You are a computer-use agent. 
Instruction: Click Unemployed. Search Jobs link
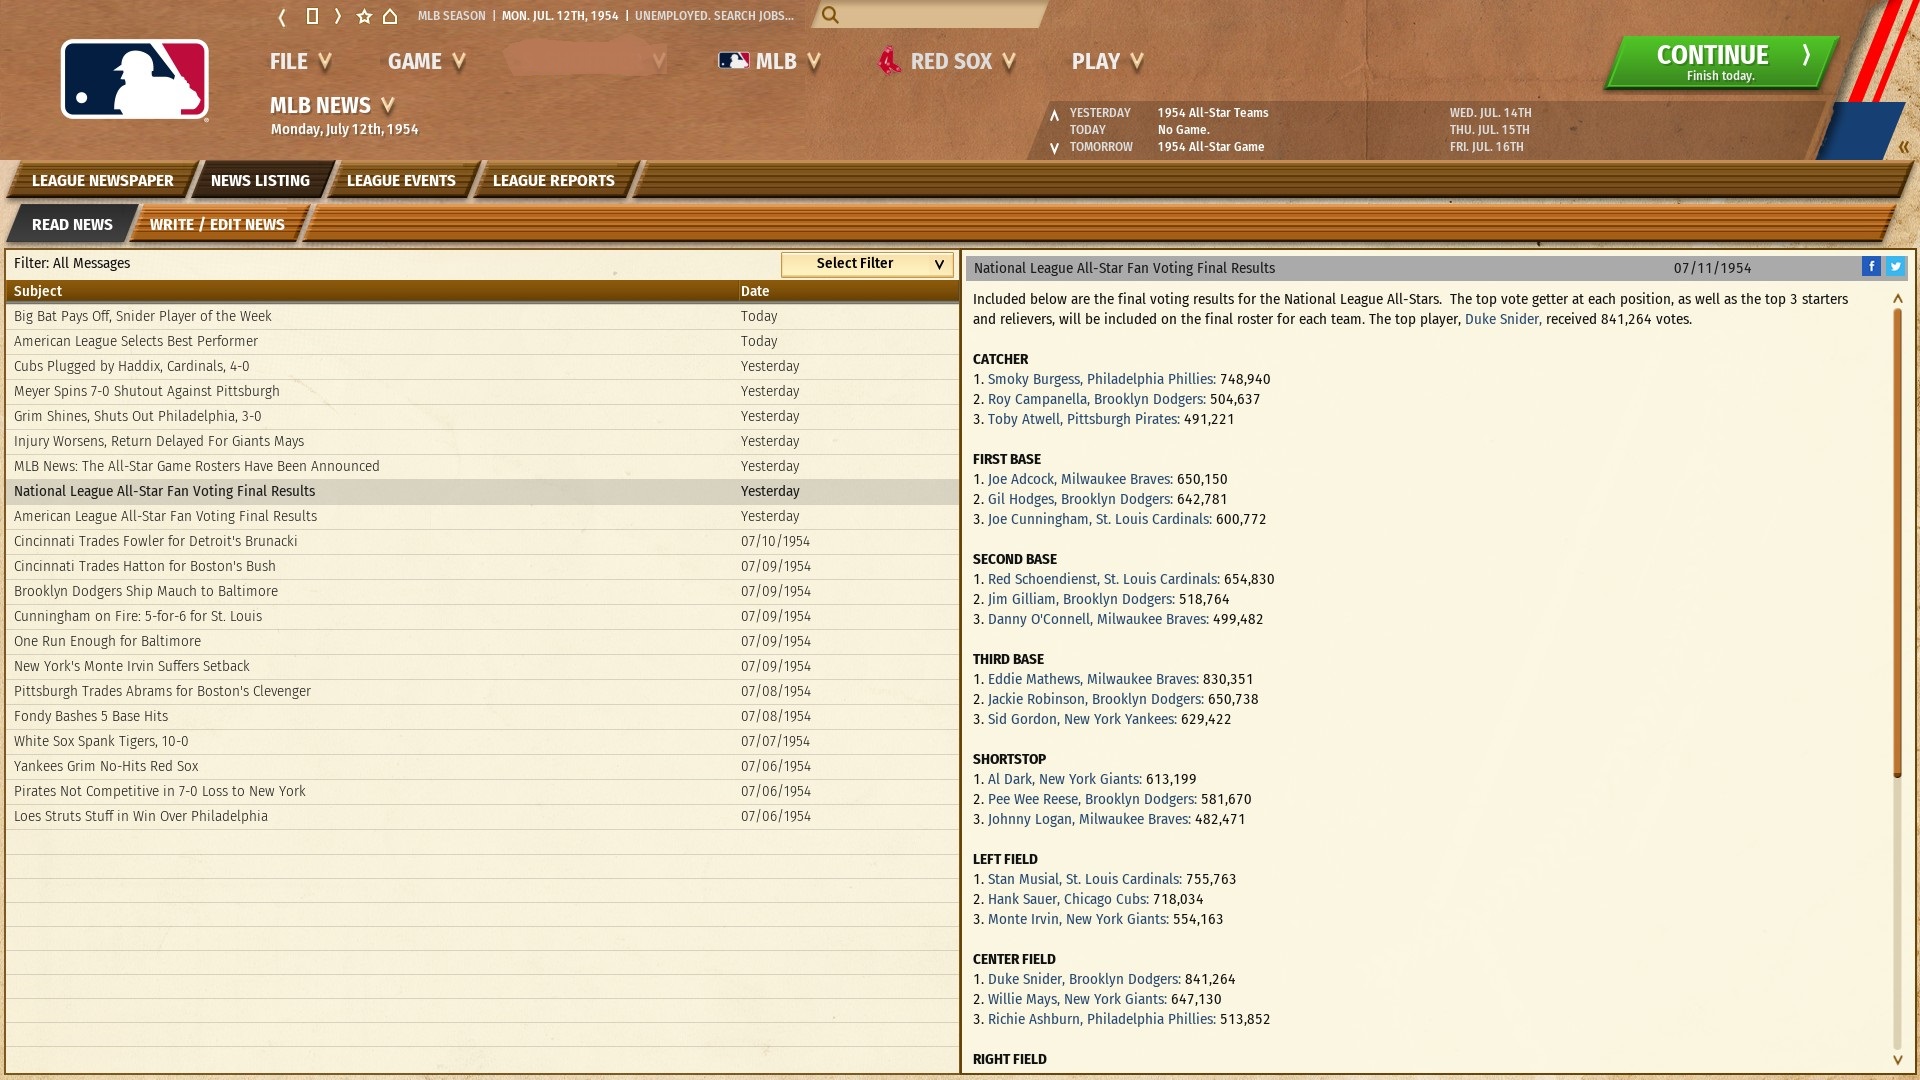point(714,16)
